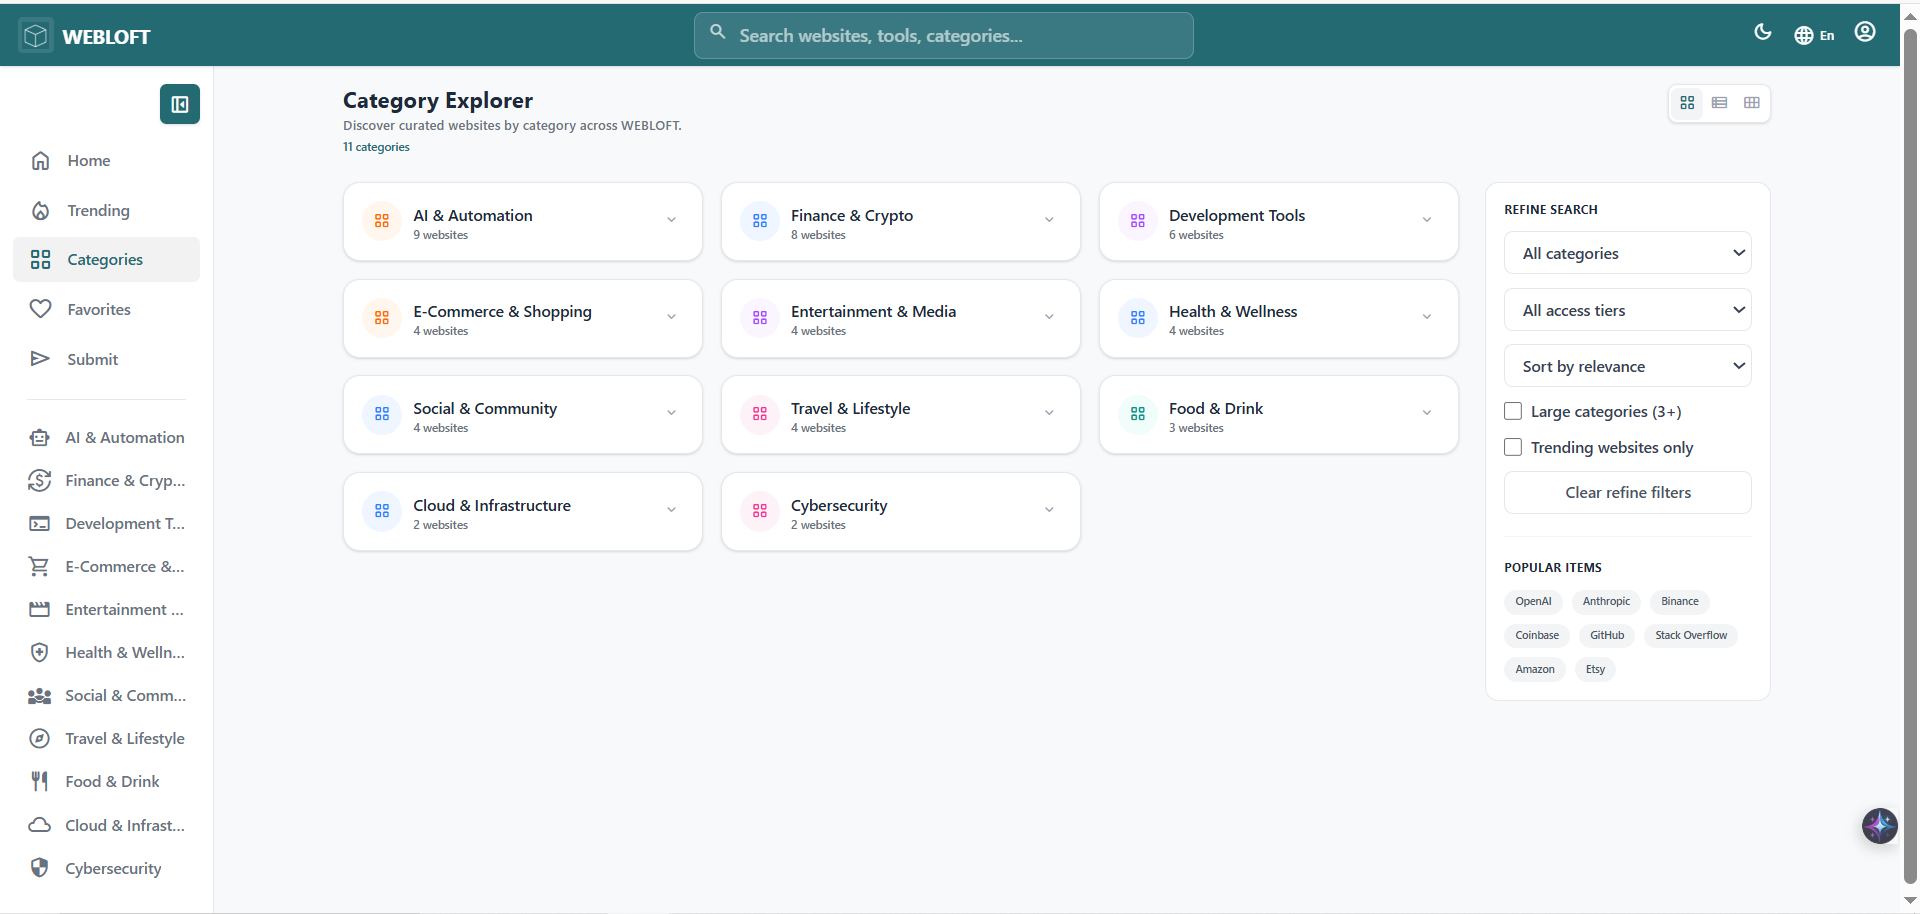
Task: Open Home from the sidebar menu
Action: click(x=89, y=160)
